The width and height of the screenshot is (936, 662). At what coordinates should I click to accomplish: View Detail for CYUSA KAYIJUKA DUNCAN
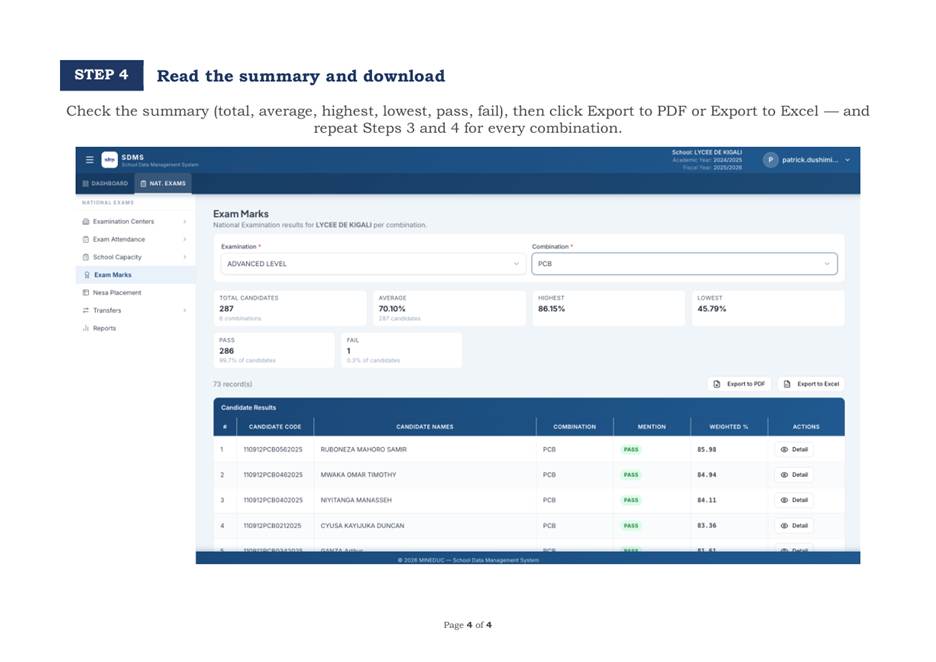point(794,526)
